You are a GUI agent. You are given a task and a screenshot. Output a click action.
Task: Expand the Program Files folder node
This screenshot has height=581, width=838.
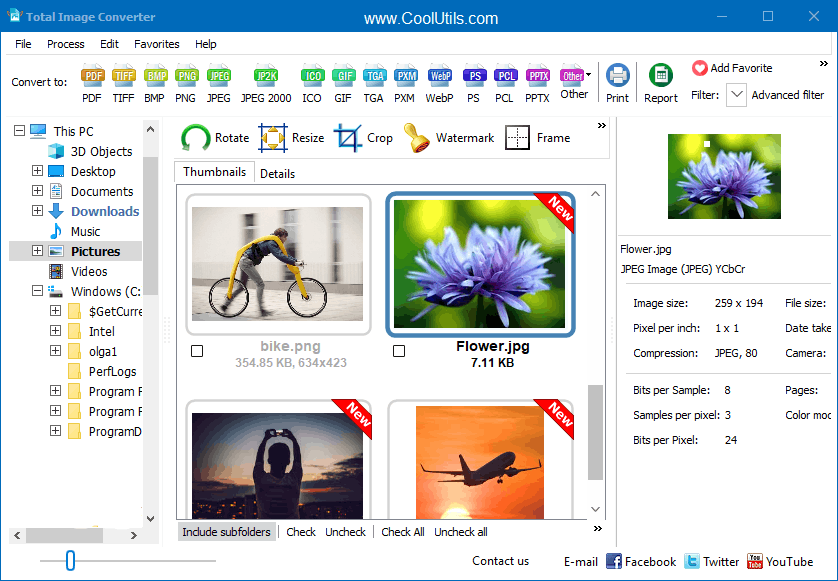click(x=56, y=391)
